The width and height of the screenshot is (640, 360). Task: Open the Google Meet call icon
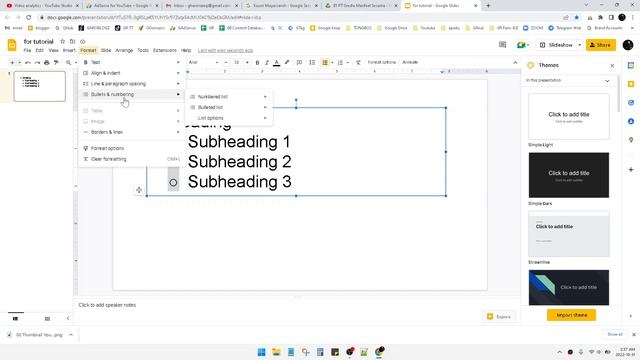(523, 45)
